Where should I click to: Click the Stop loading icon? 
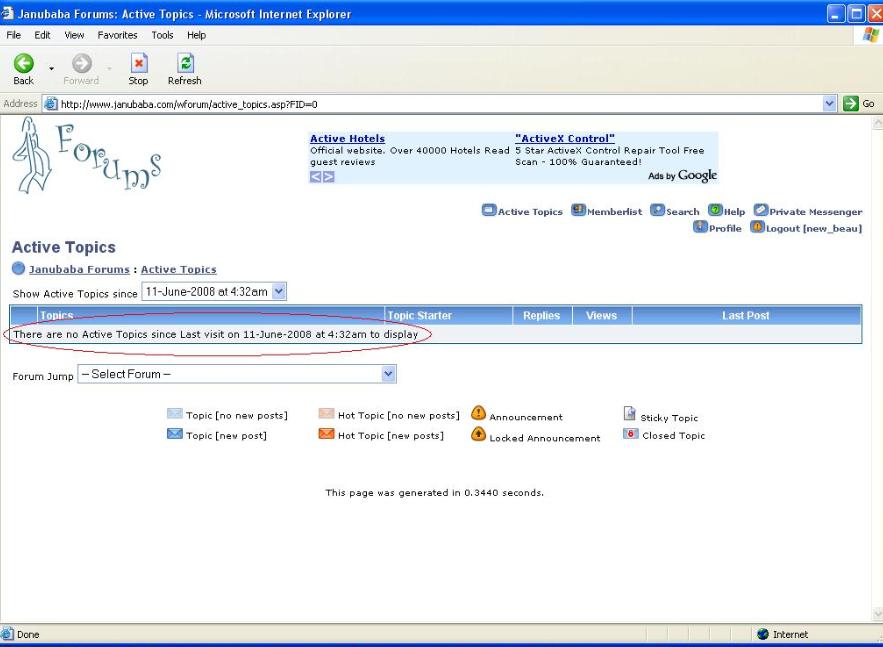(139, 63)
